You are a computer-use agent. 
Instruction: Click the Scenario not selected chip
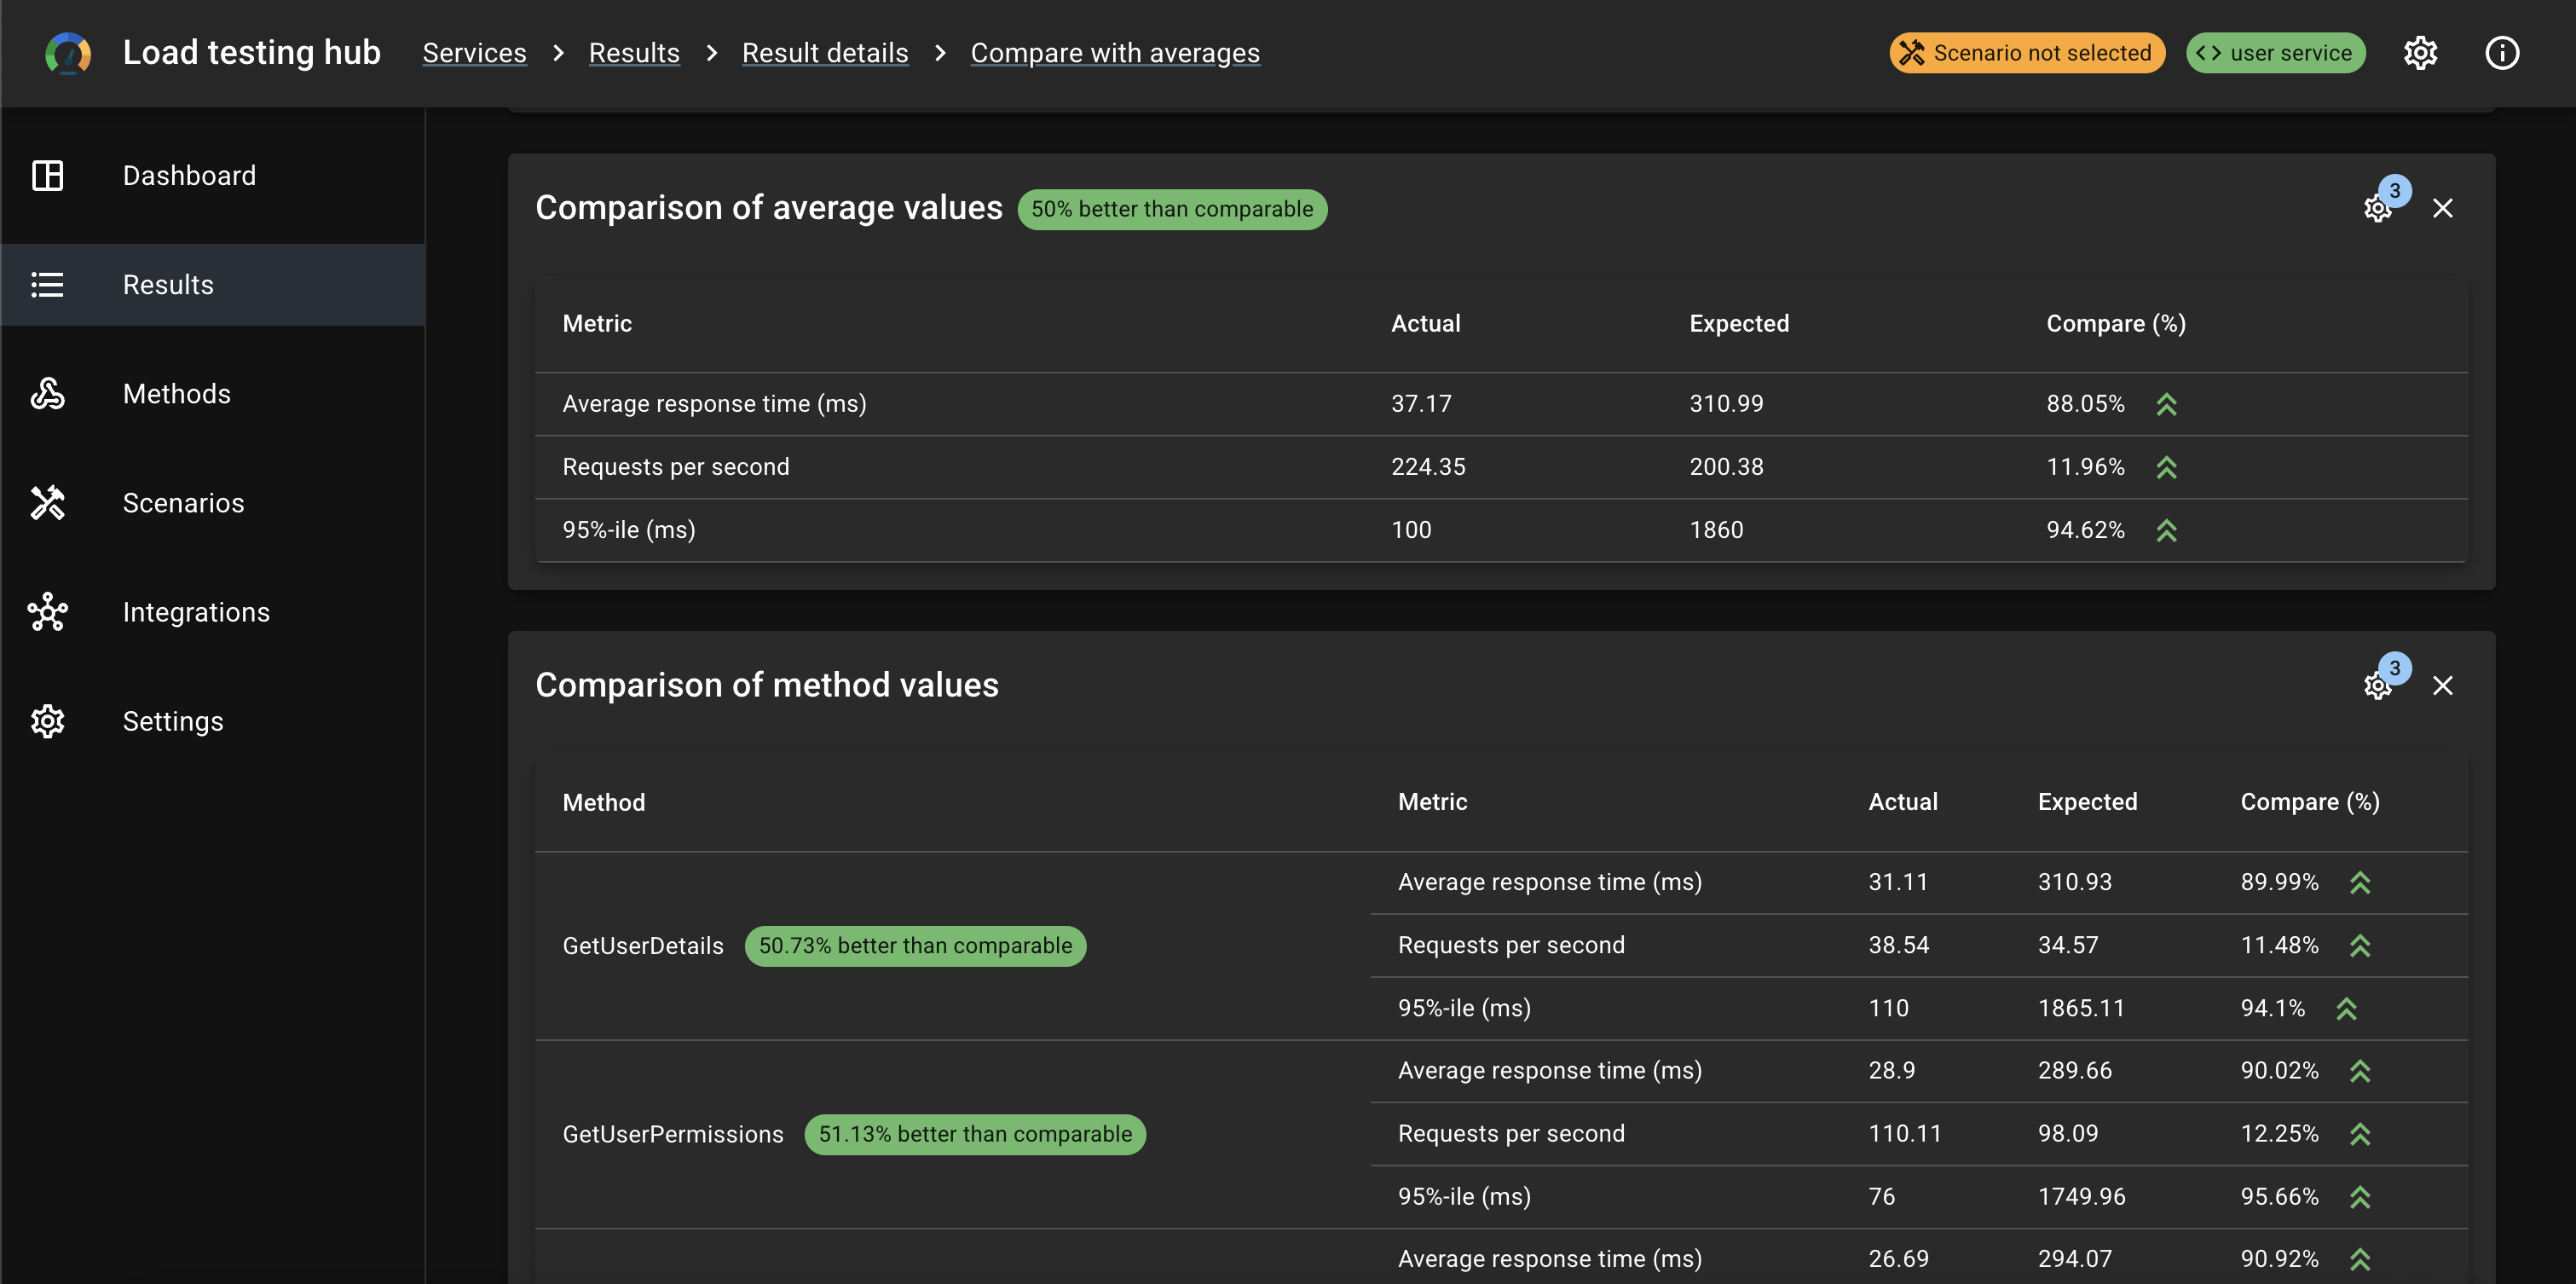coord(2027,53)
